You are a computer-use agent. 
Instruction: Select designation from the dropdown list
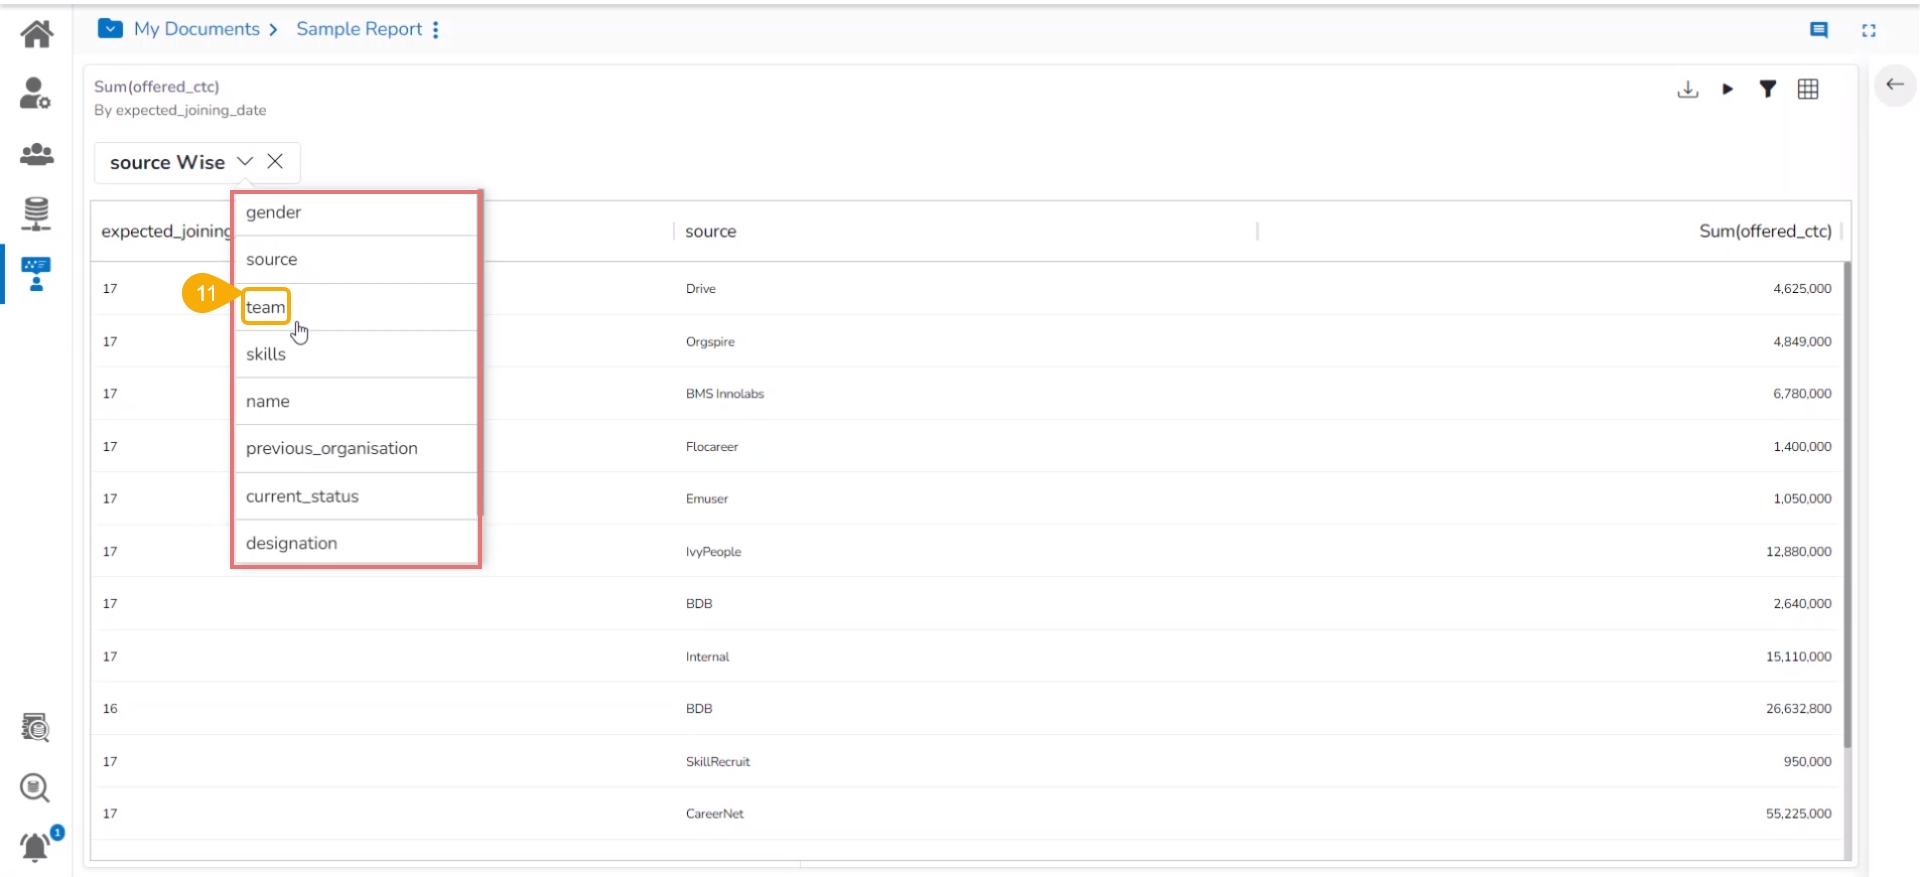coord(355,543)
